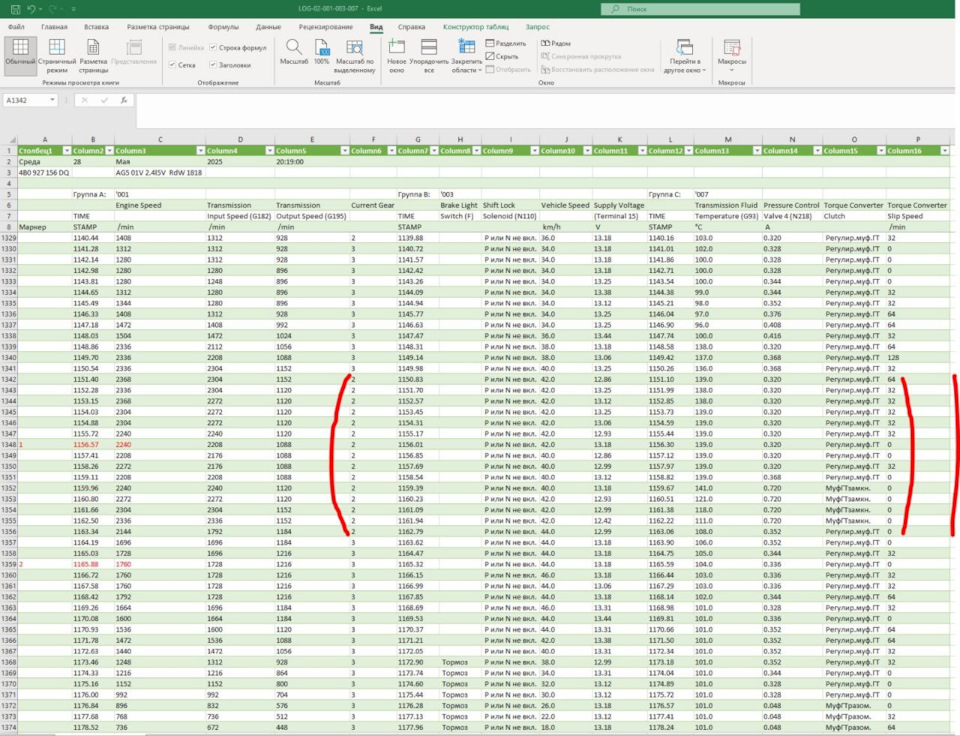Click the Скрыть window button
The image size is (960, 736).
(x=502, y=57)
